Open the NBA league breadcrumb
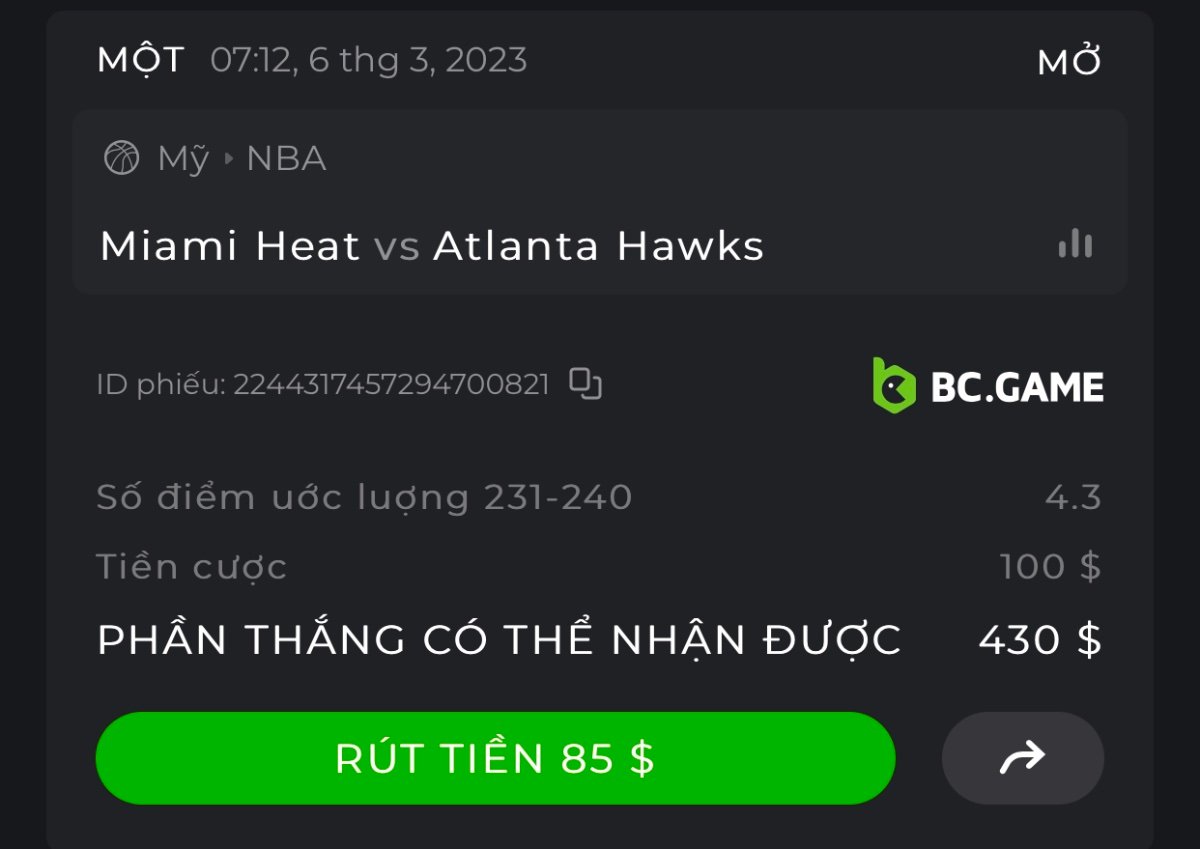The image size is (1200, 849). tap(286, 158)
